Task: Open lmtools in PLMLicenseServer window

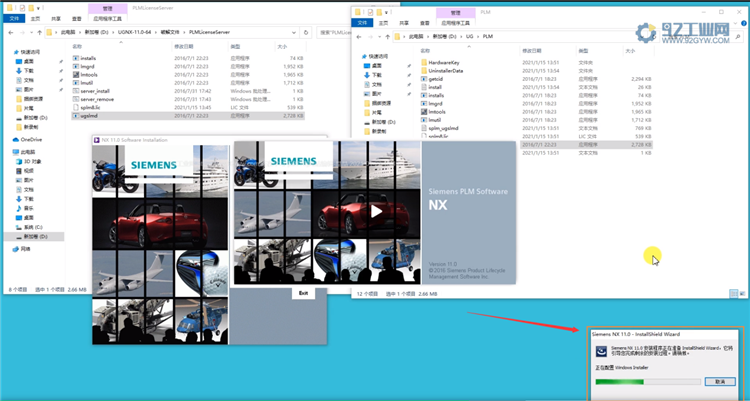Action: click(x=88, y=75)
